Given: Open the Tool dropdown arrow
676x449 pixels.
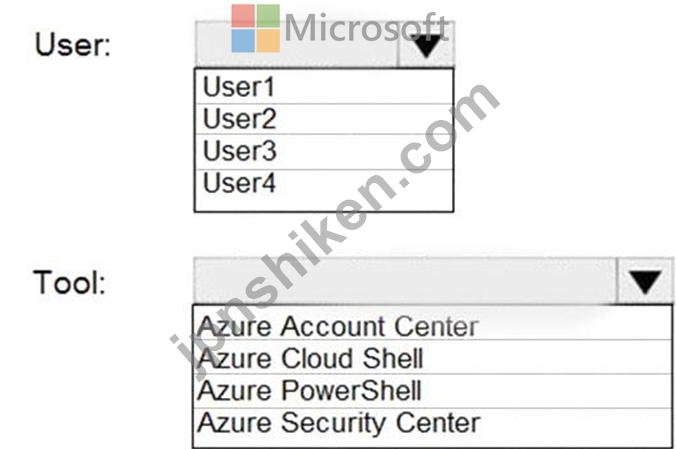Looking at the screenshot, I should point(644,282).
